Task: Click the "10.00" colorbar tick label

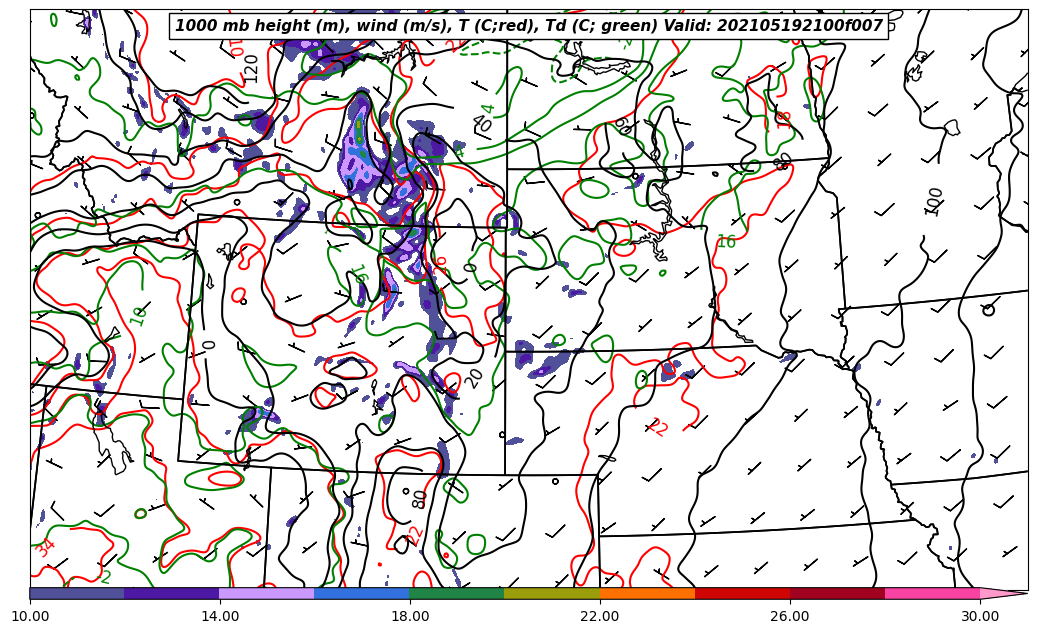Action: pos(30,616)
